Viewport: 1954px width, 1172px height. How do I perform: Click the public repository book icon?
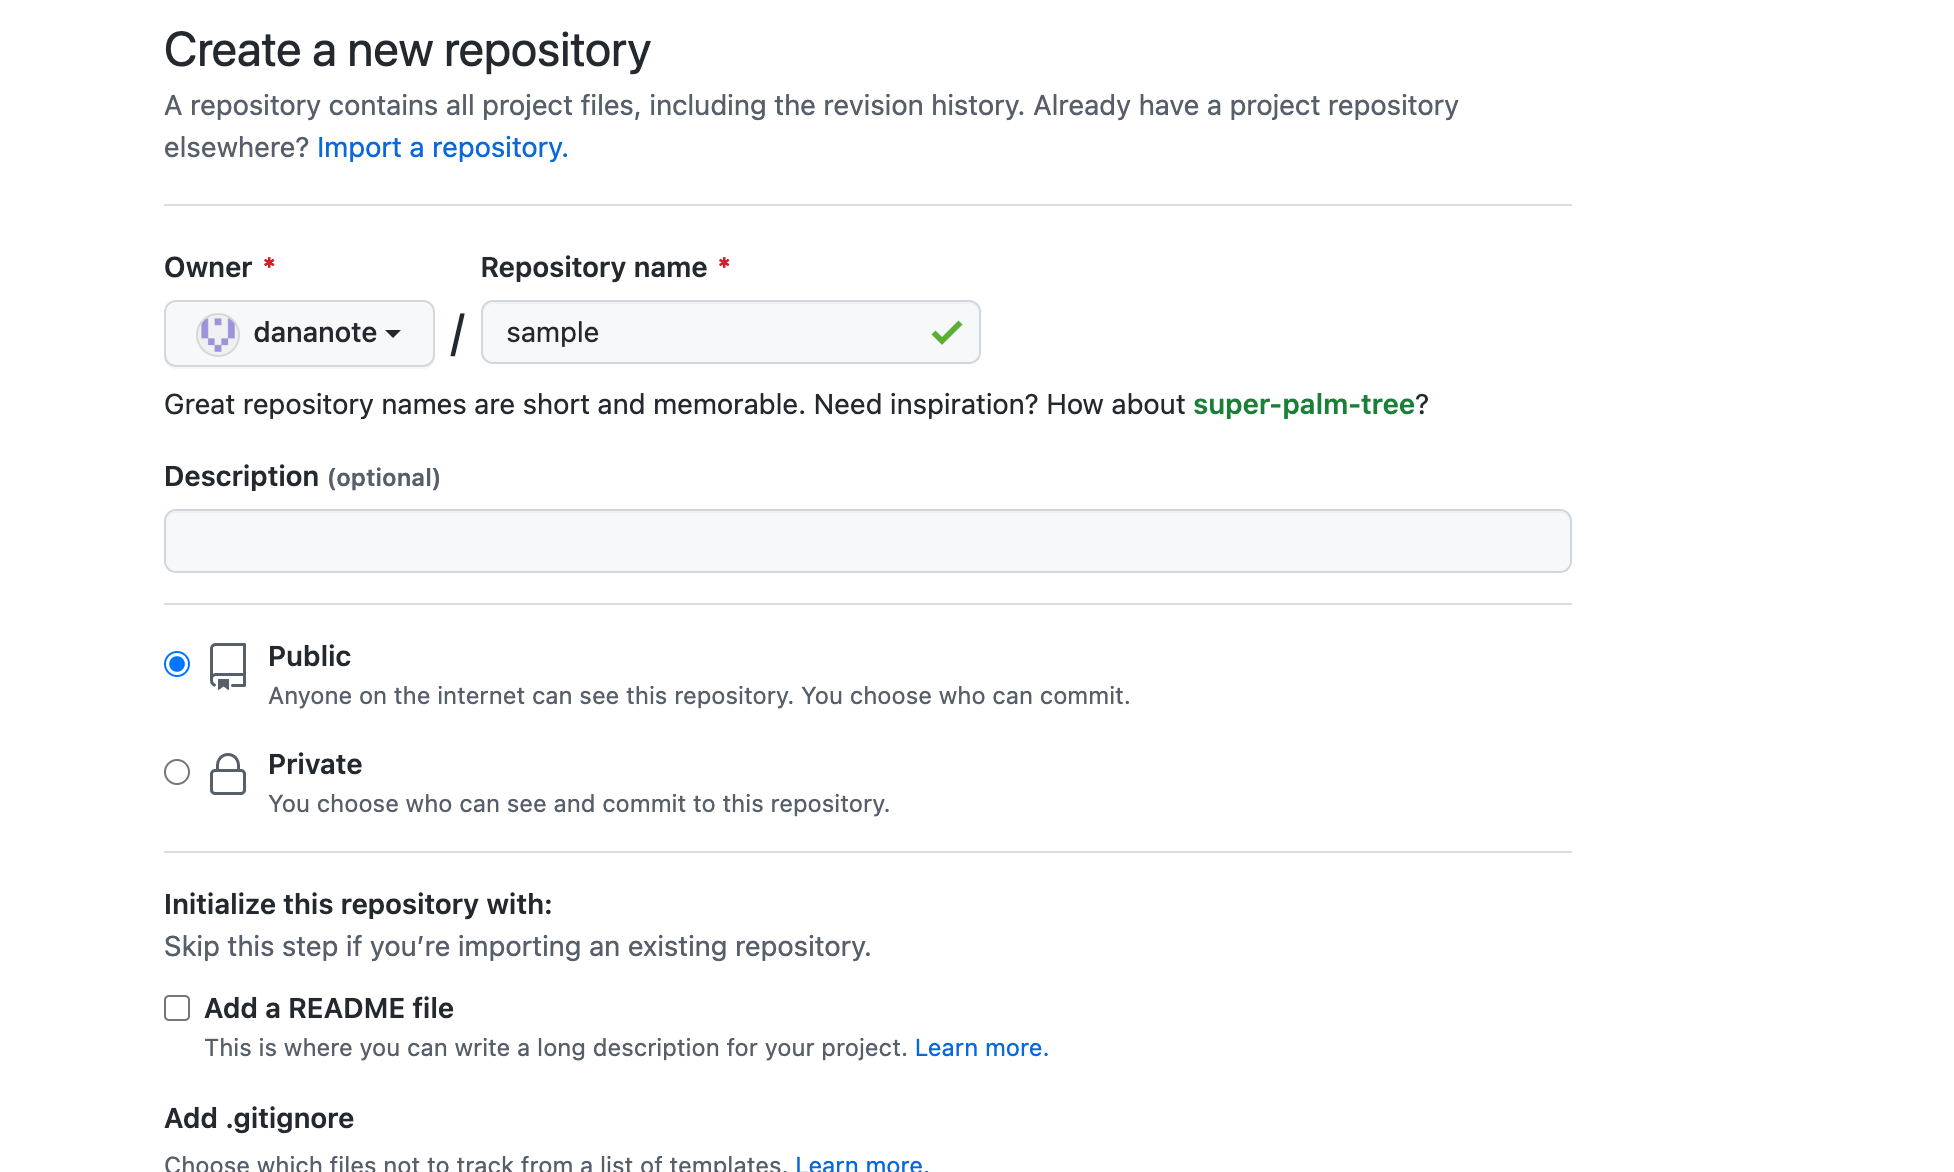[228, 666]
